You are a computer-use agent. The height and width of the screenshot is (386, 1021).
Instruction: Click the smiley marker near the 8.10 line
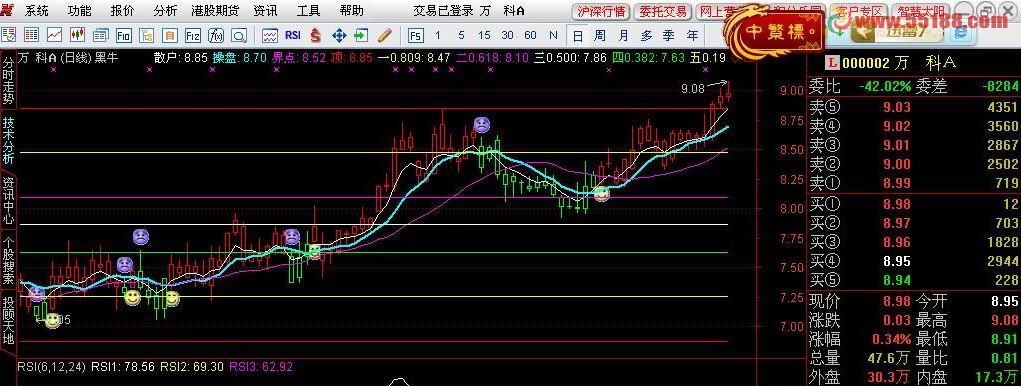(x=602, y=193)
